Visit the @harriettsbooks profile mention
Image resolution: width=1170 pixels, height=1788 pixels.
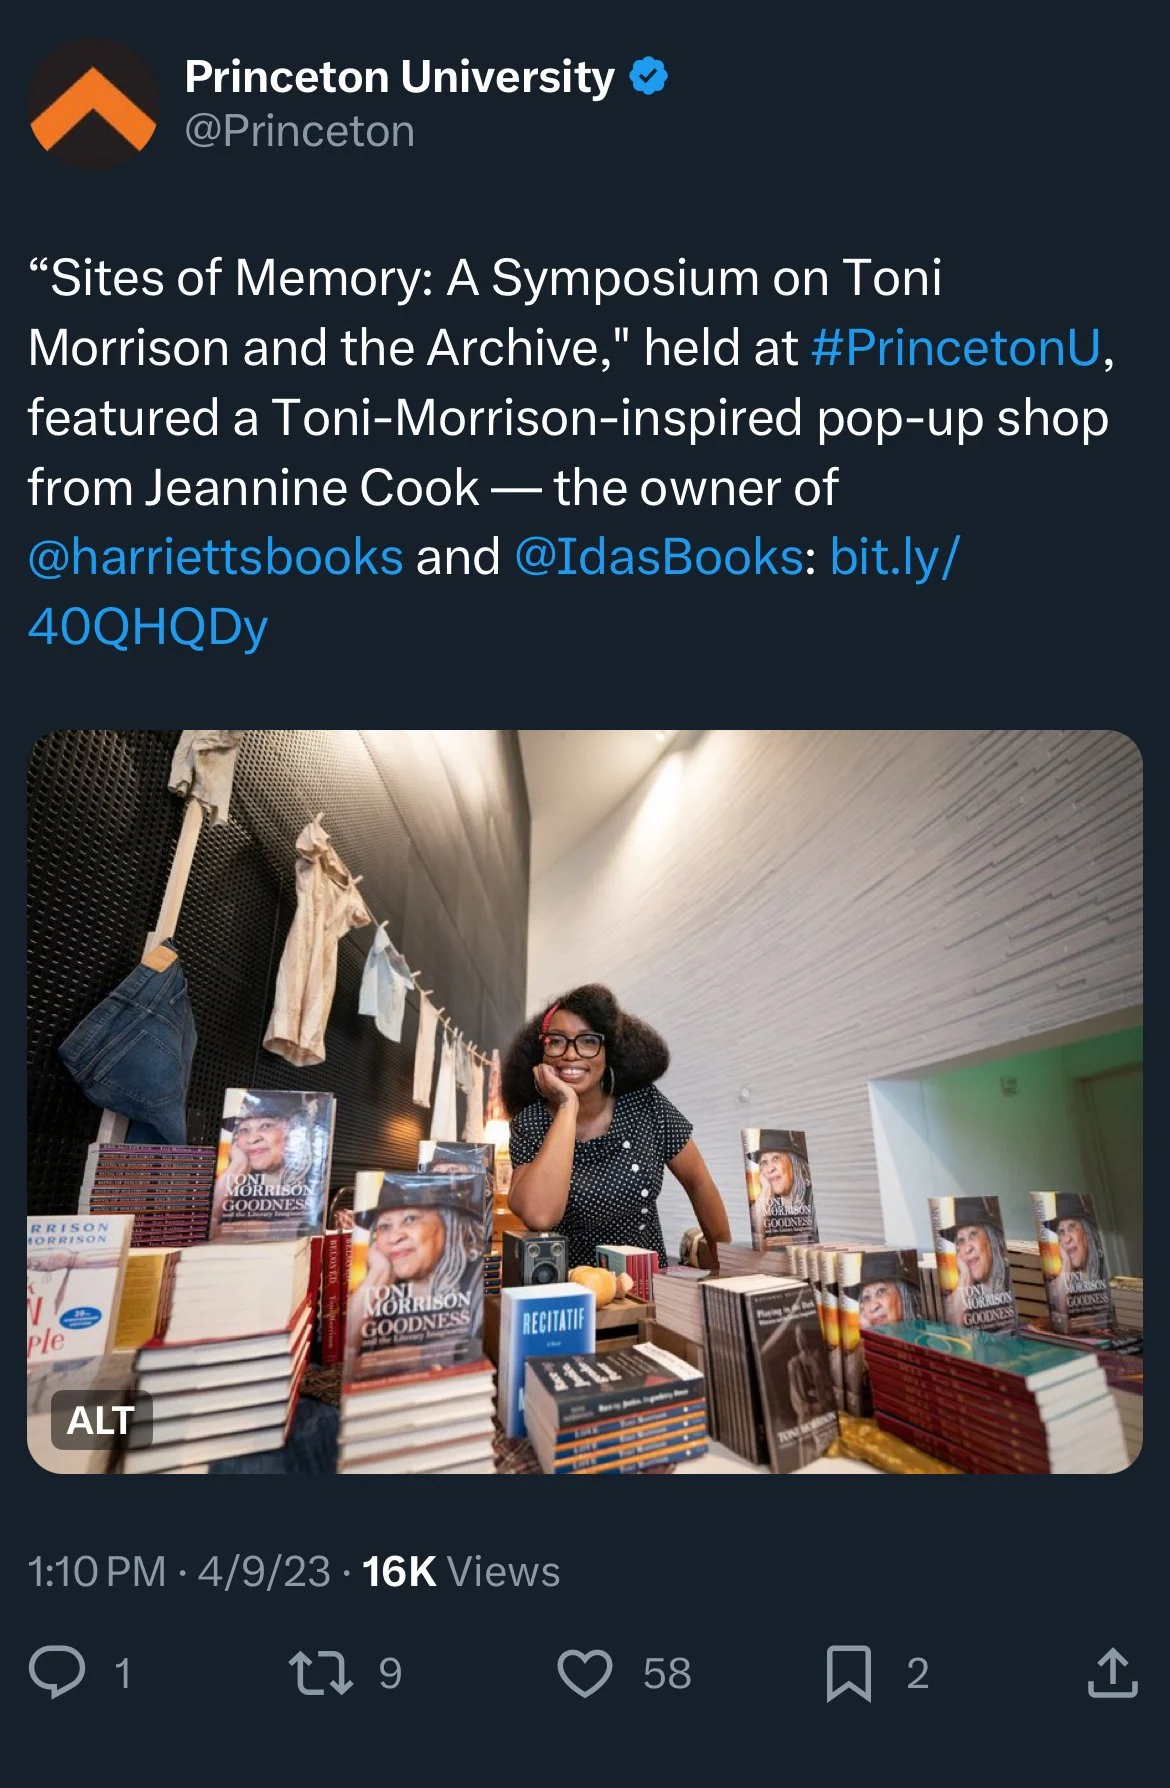coord(215,557)
